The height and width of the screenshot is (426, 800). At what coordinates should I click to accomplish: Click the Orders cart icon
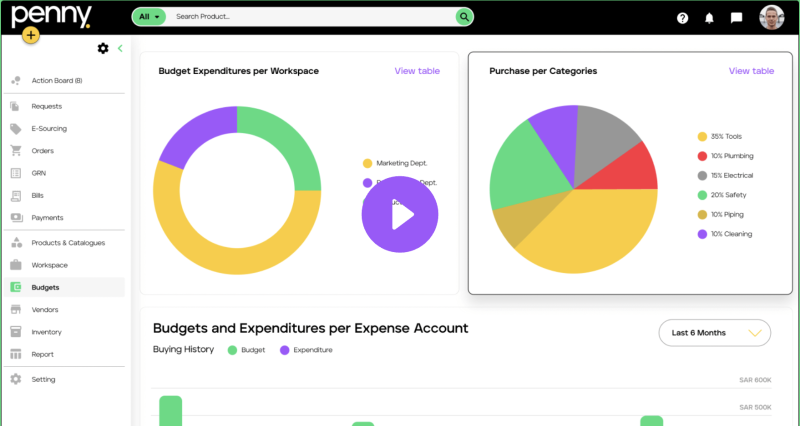16,151
